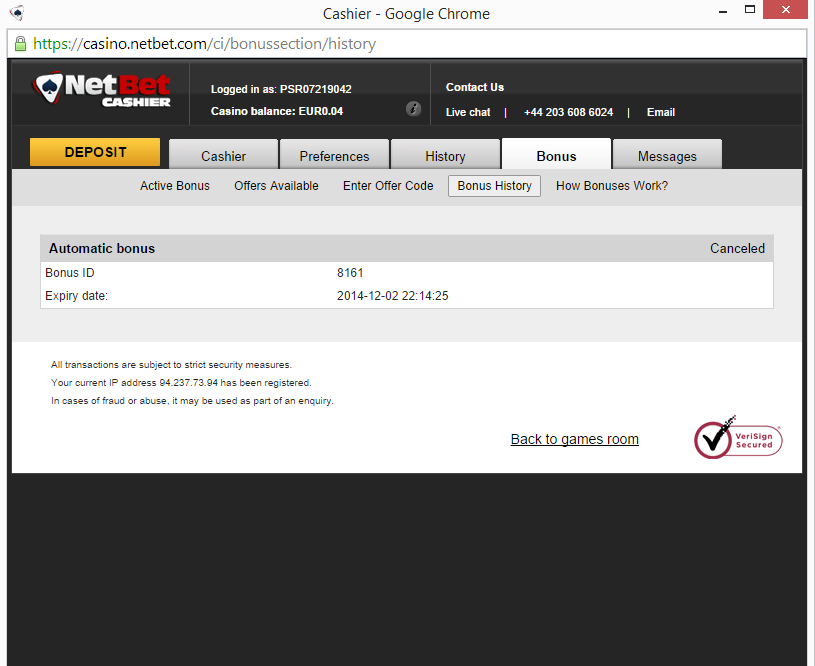The height and width of the screenshot is (666, 815).
Task: Click expiry date value 2014-12-02 22:14:25
Action: [392, 296]
